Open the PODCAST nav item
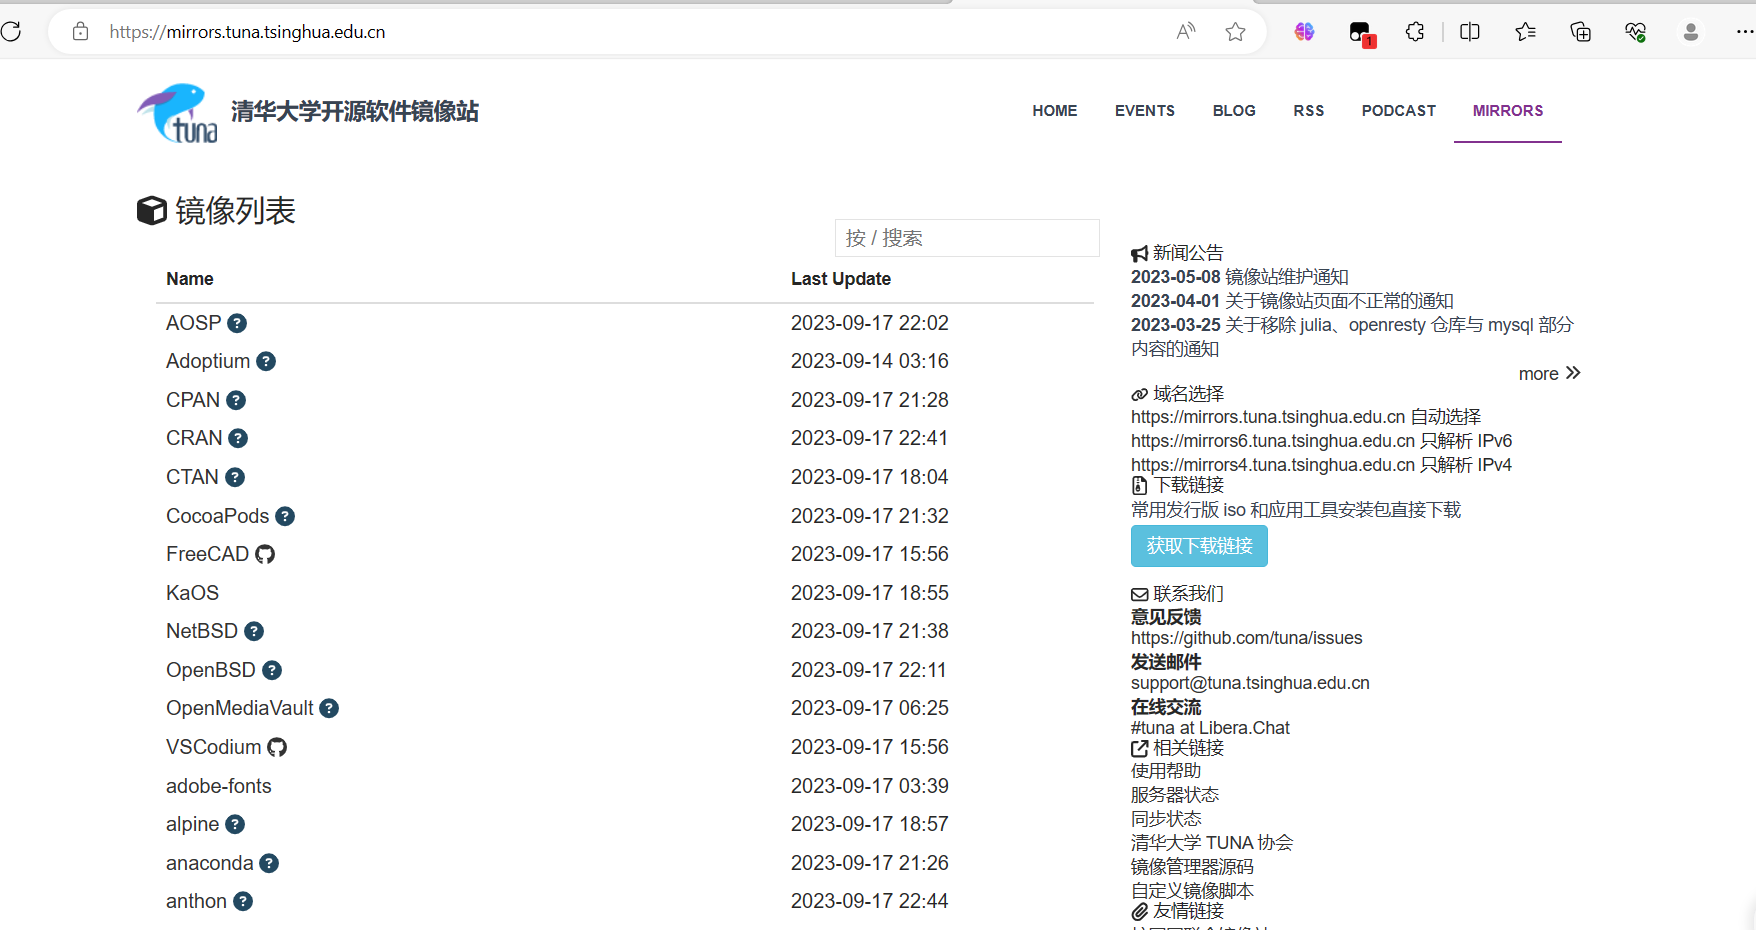 [x=1399, y=111]
